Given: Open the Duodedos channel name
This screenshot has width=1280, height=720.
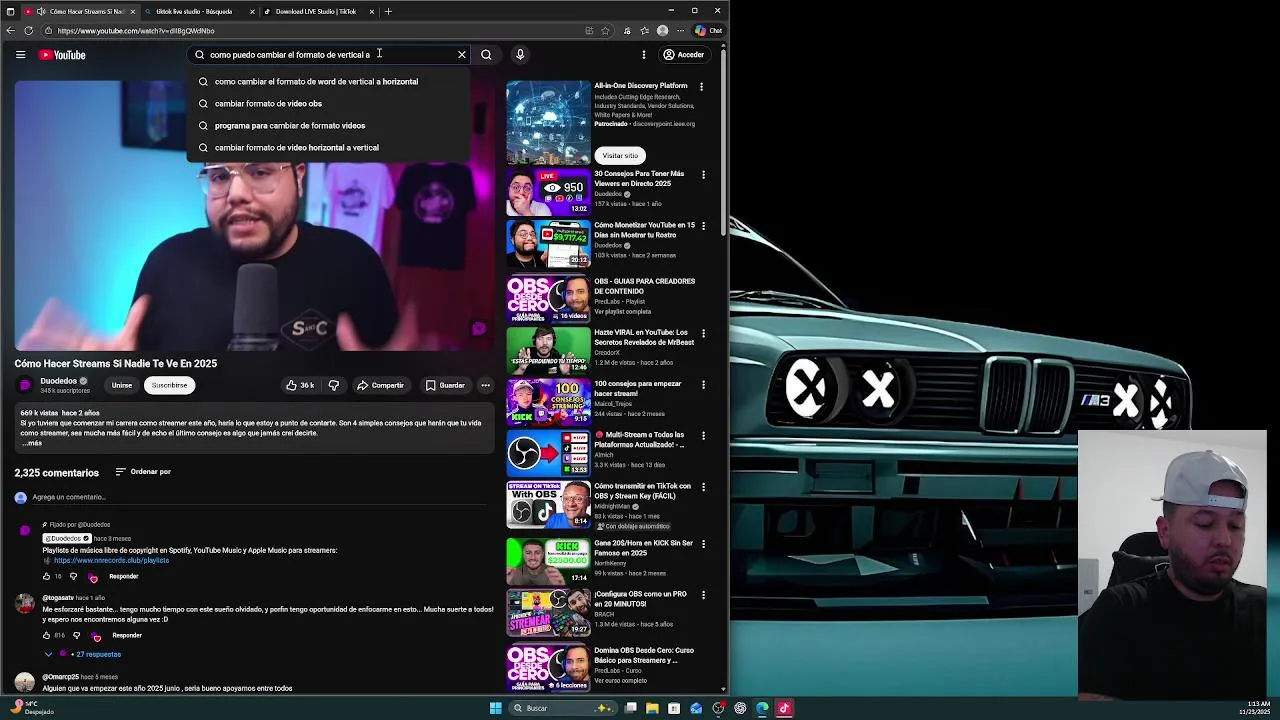Looking at the screenshot, I should pos(58,381).
